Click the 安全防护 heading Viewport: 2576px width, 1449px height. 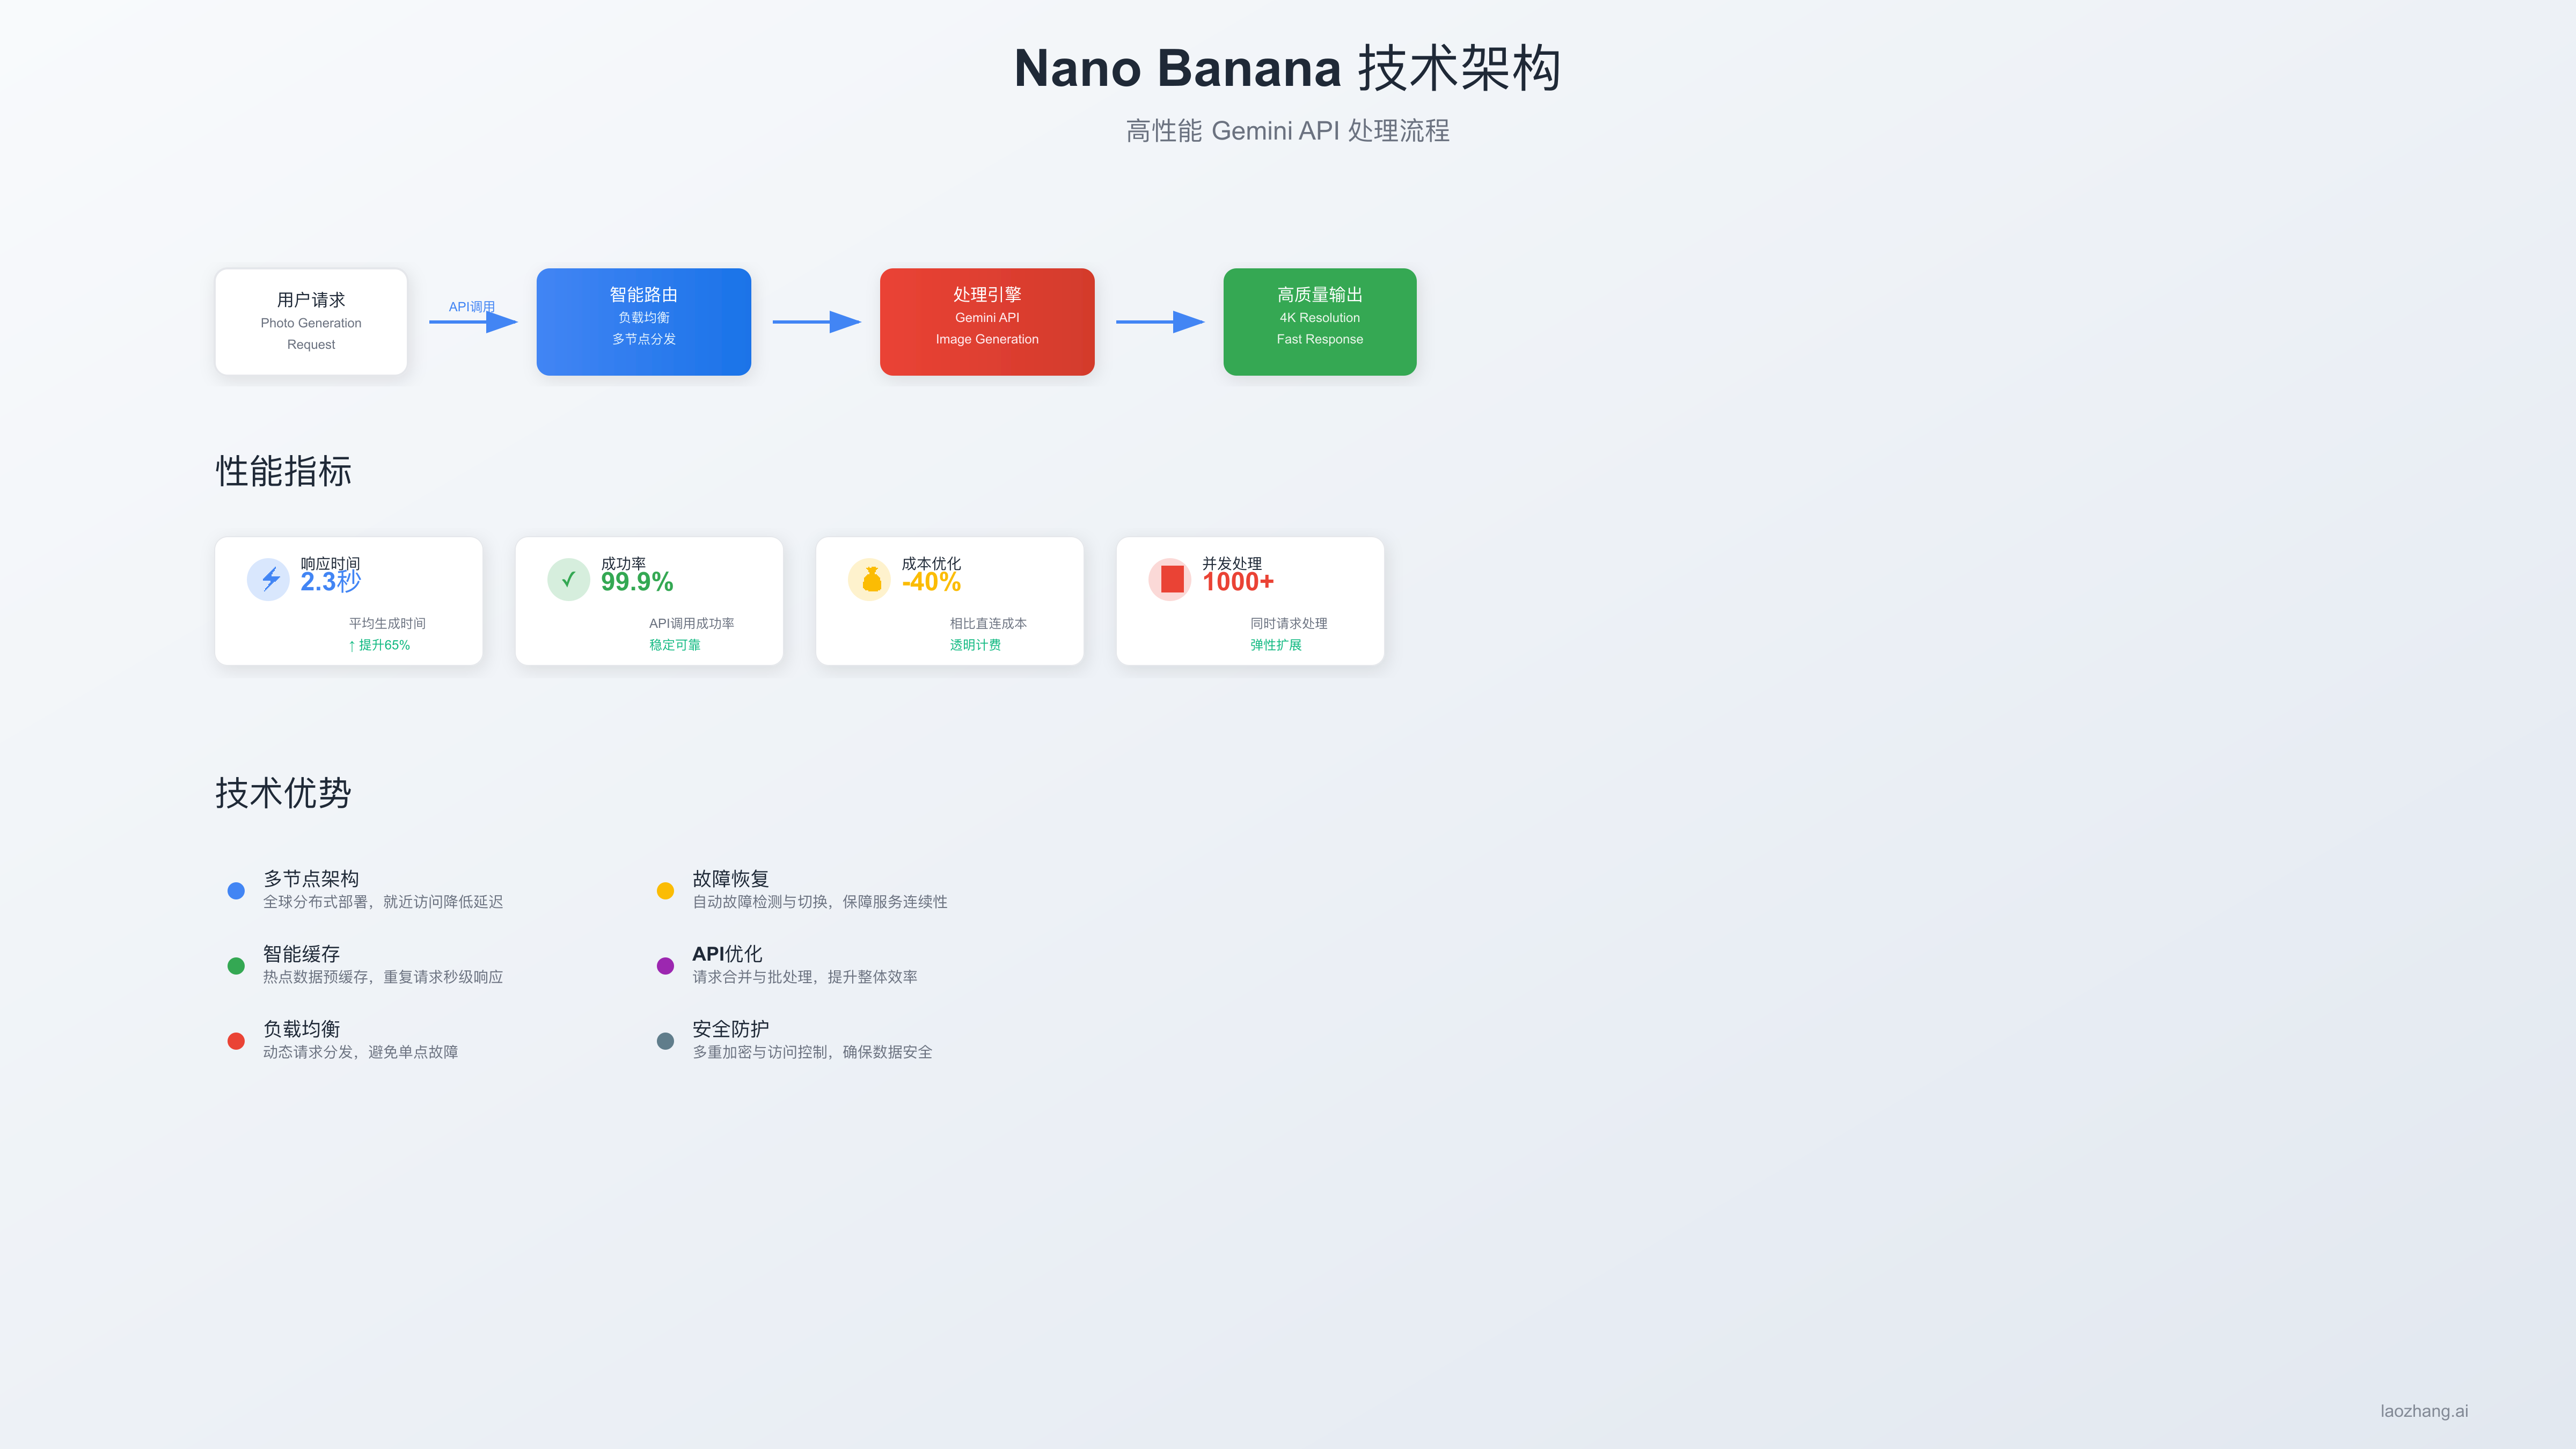(x=731, y=1028)
